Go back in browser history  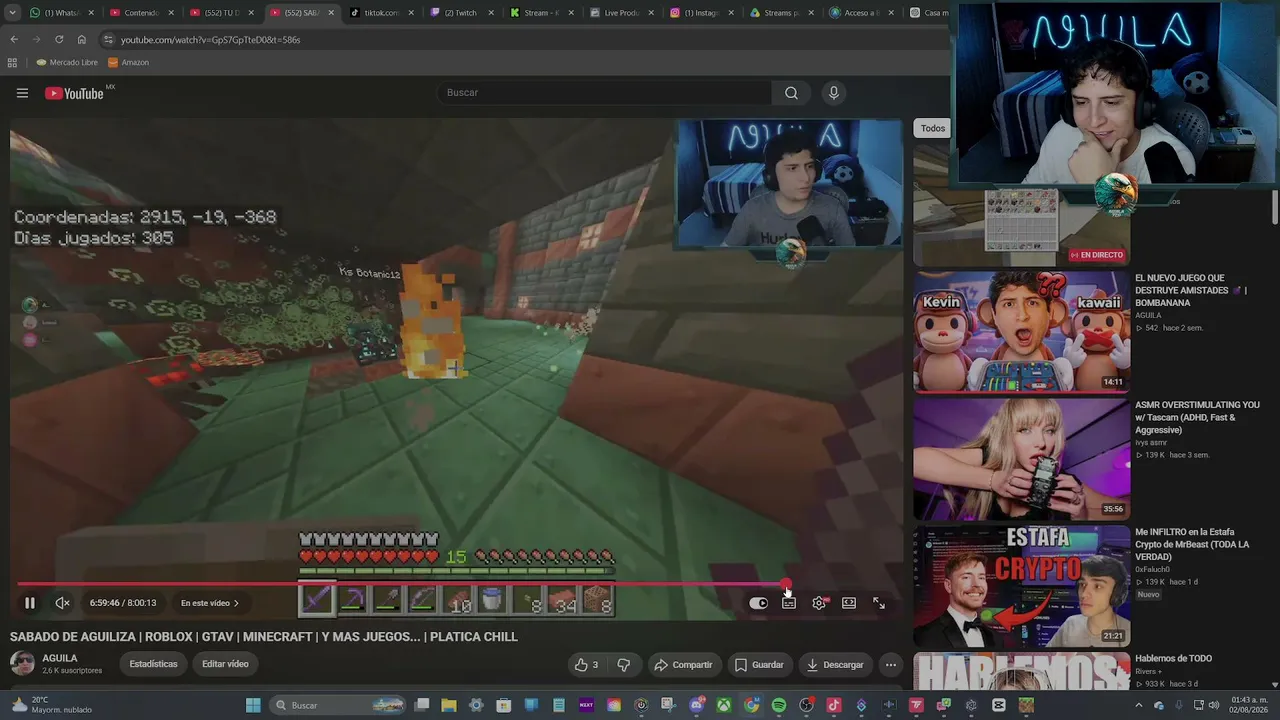(14, 40)
